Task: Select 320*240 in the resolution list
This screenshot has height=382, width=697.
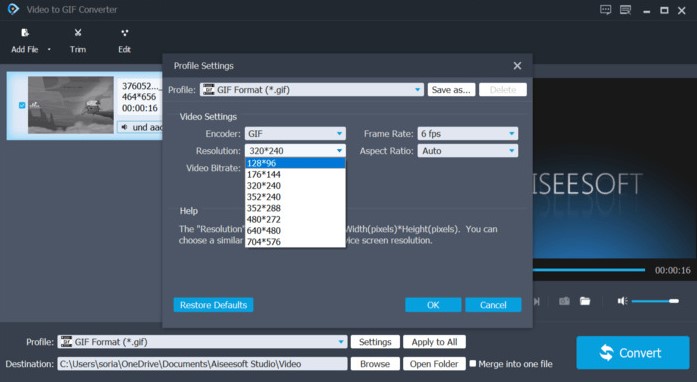Action: (295, 185)
